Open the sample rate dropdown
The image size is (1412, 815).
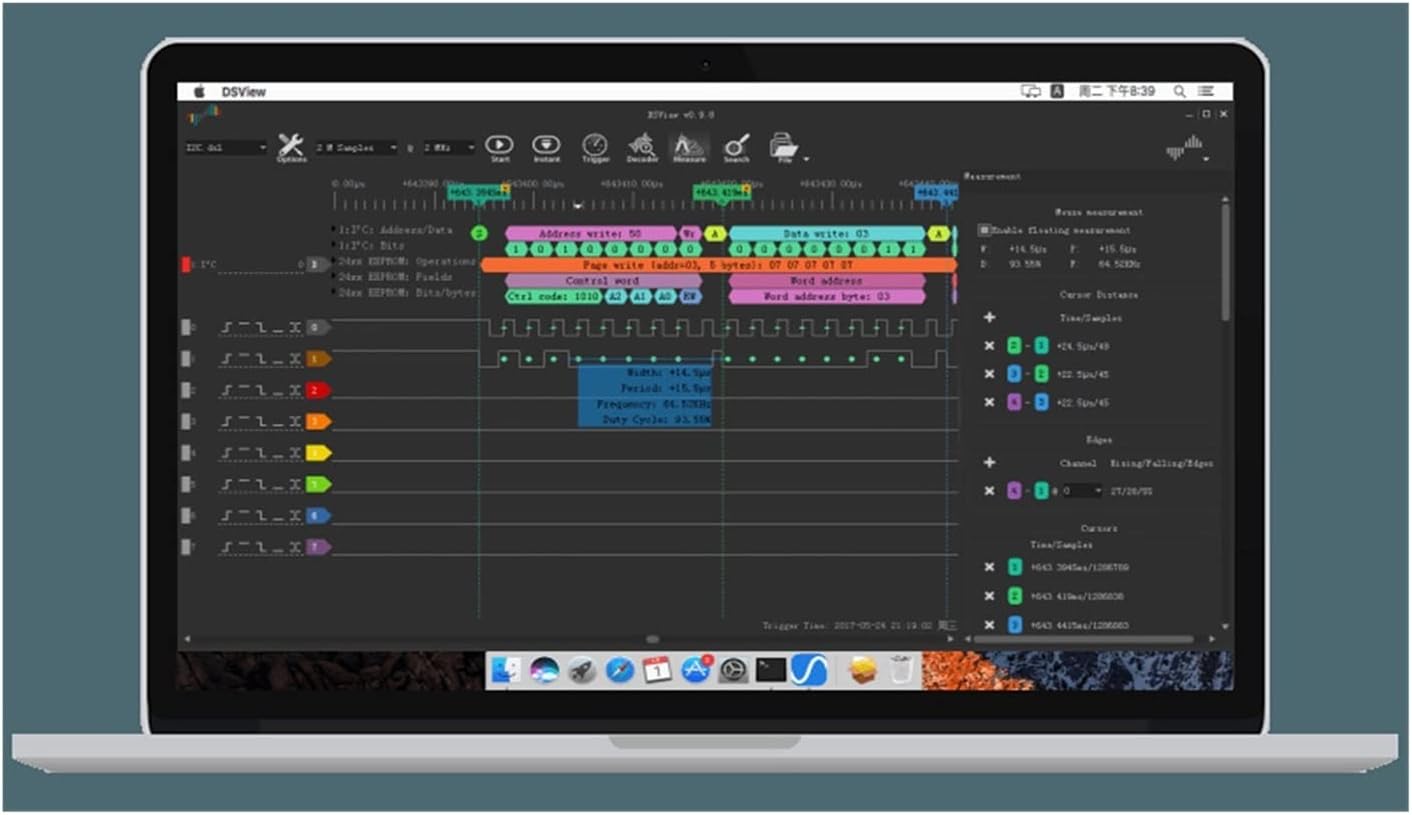click(449, 148)
